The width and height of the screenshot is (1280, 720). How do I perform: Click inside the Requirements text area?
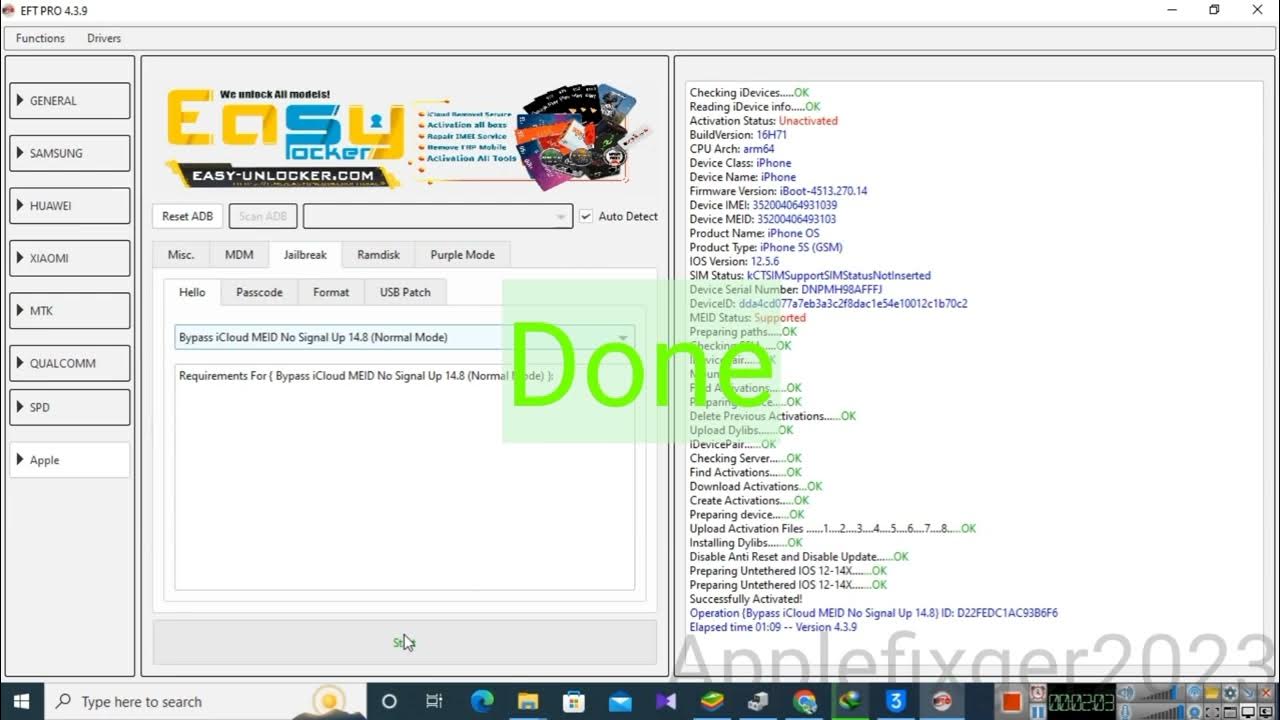pyautogui.click(x=404, y=476)
